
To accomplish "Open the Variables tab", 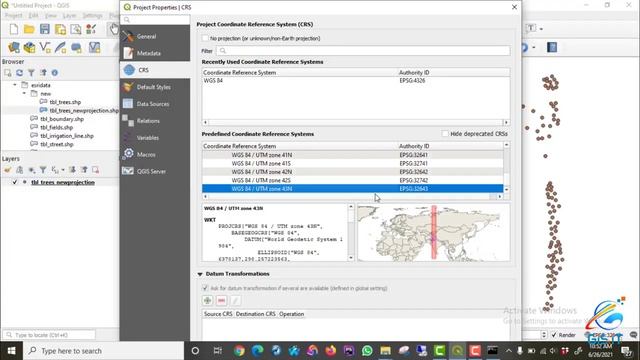I will click(x=155, y=138).
